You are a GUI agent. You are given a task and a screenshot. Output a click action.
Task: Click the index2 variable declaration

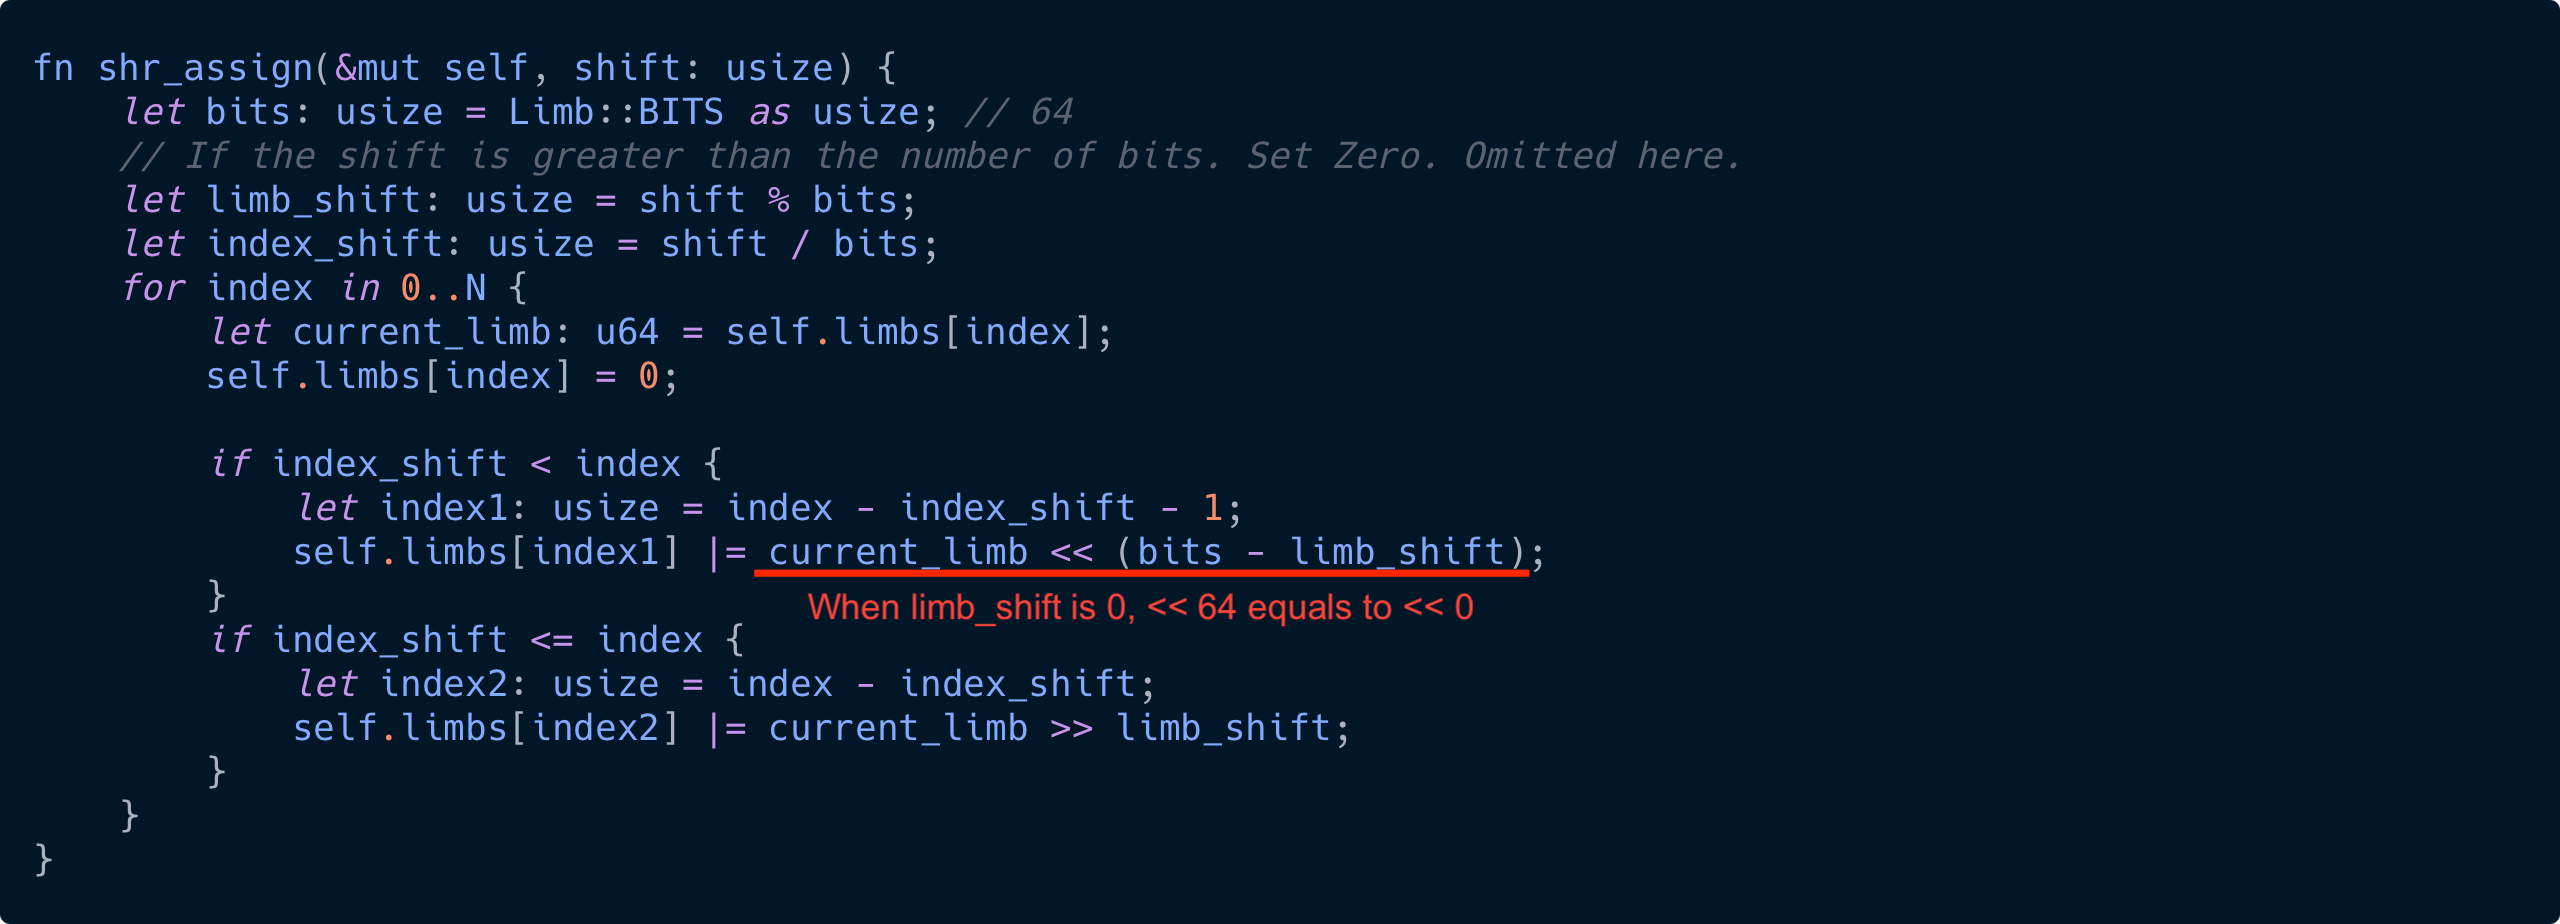tap(443, 684)
